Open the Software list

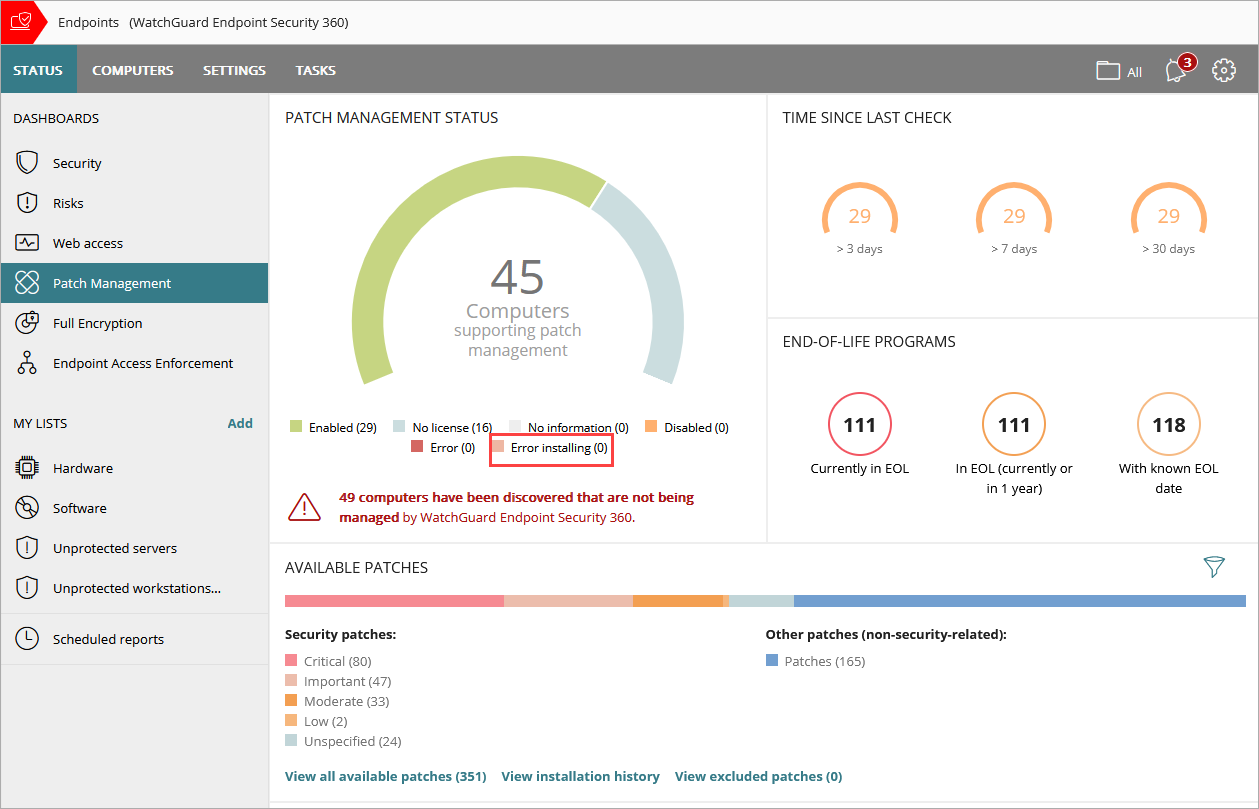click(x=134, y=508)
